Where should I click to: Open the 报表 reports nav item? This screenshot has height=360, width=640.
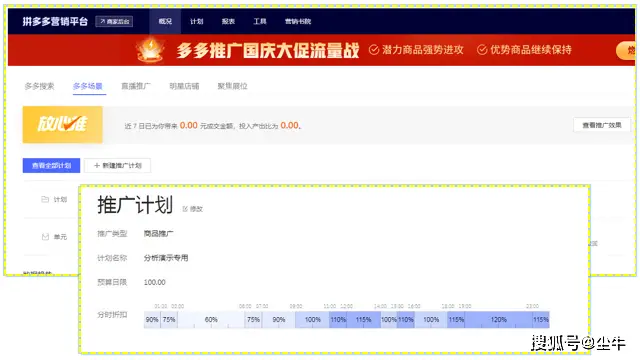(x=228, y=21)
